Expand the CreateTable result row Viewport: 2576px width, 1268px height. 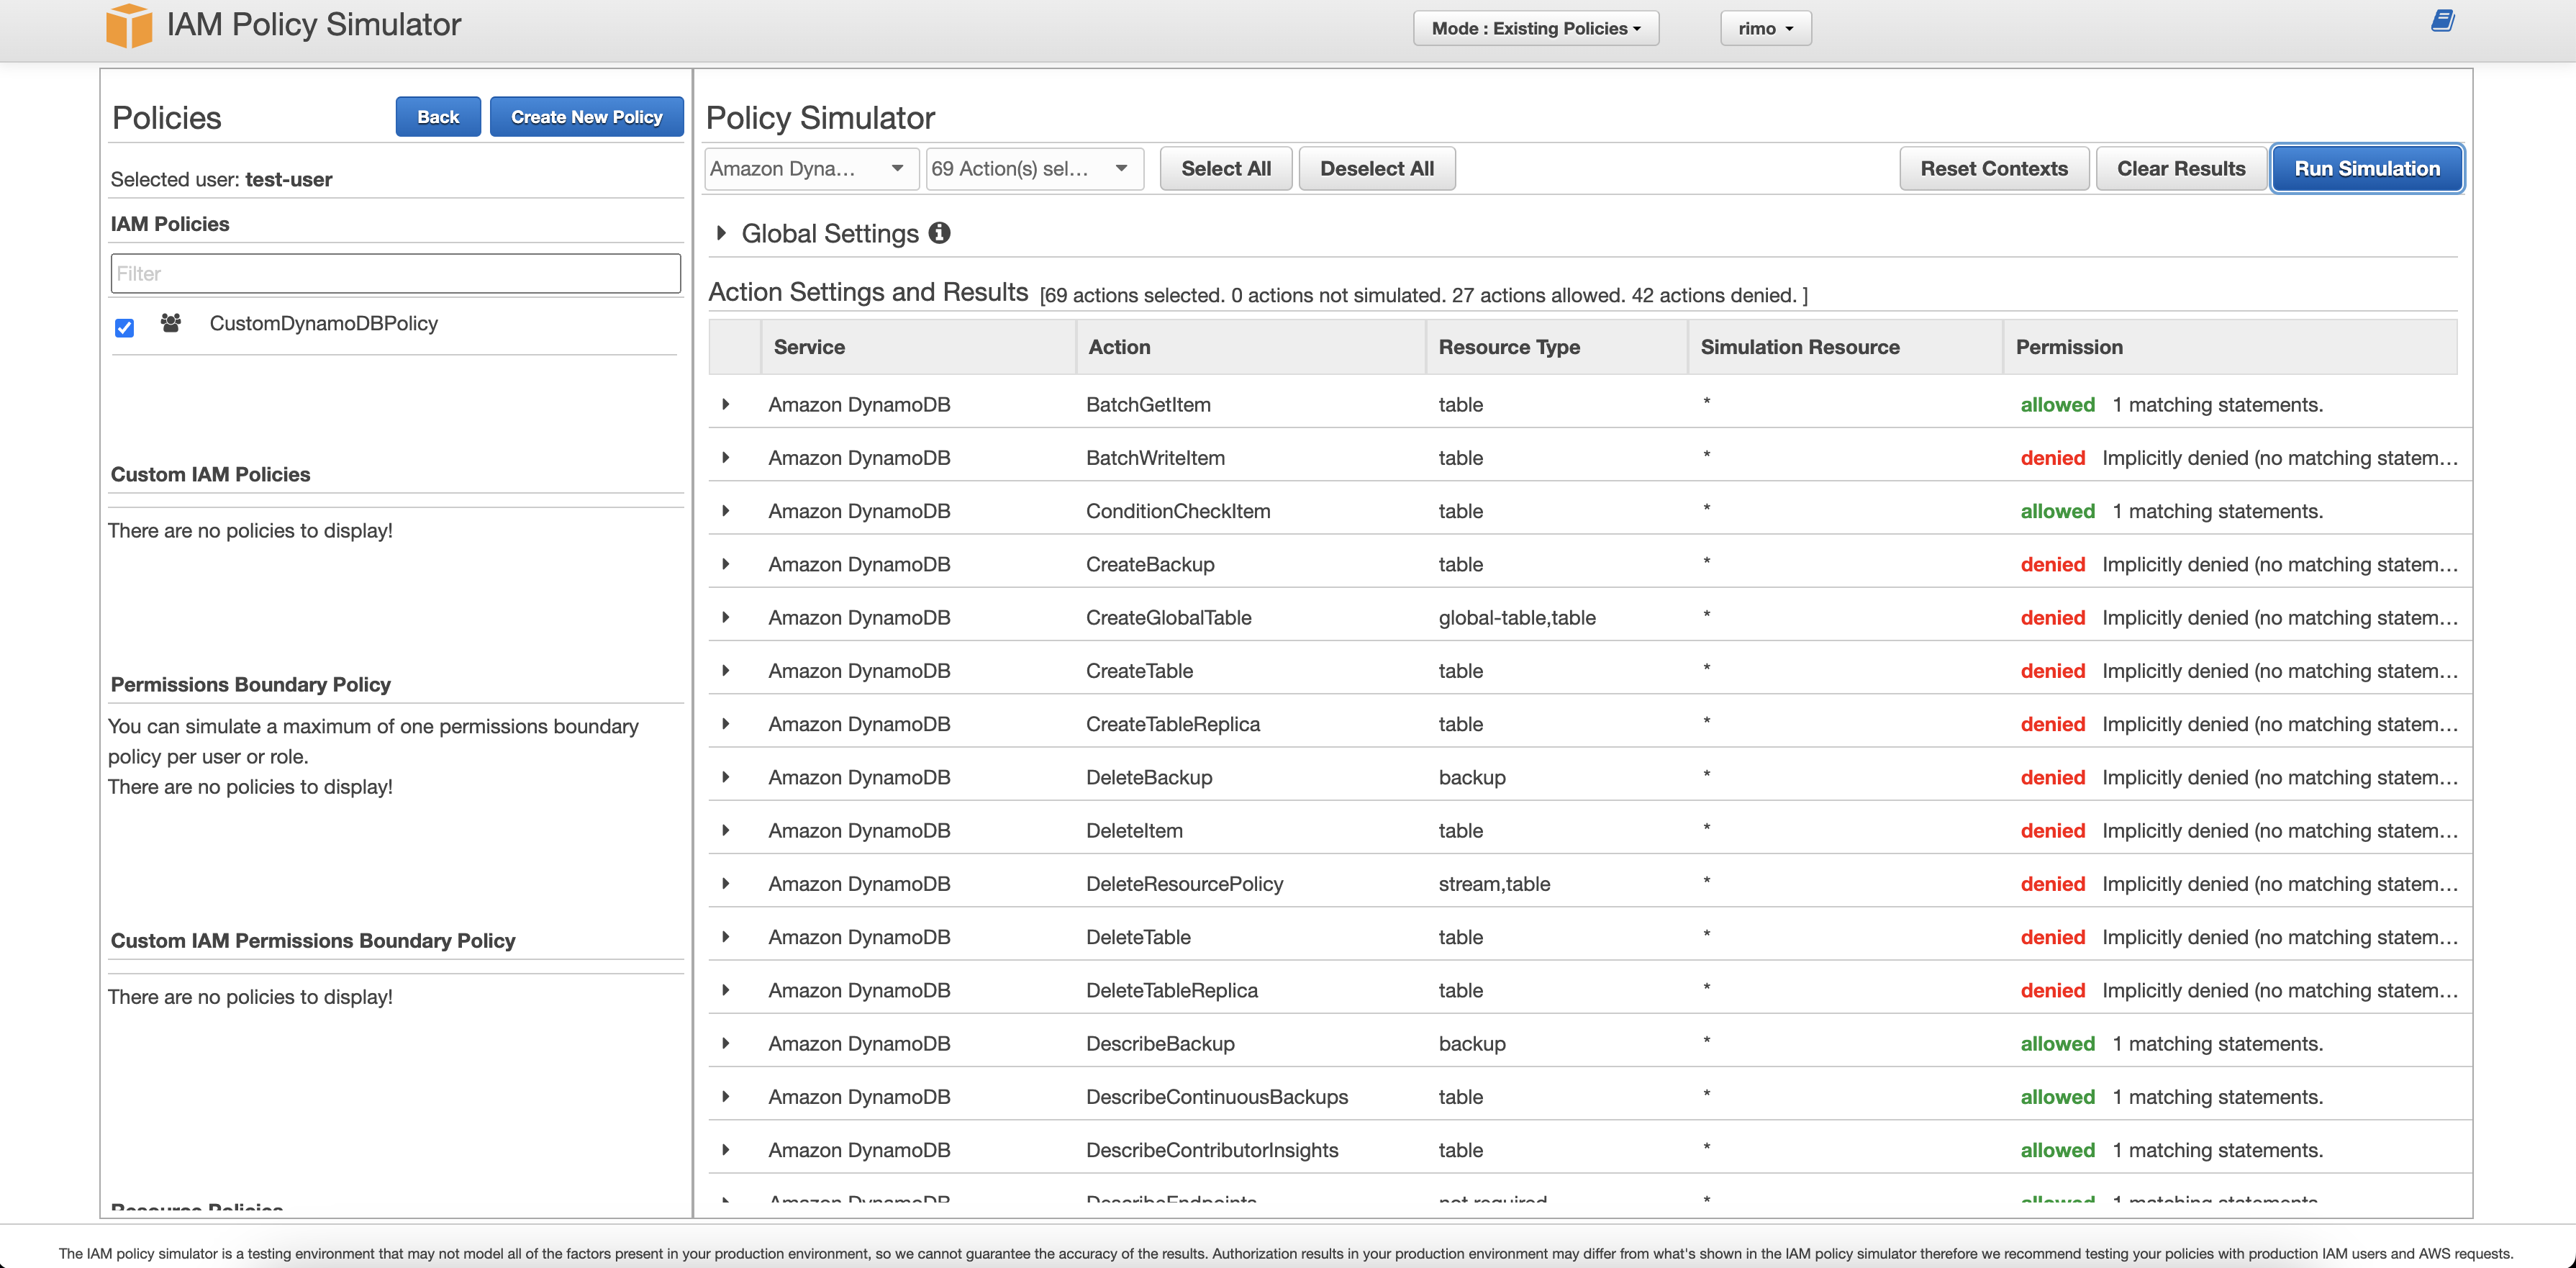726,670
